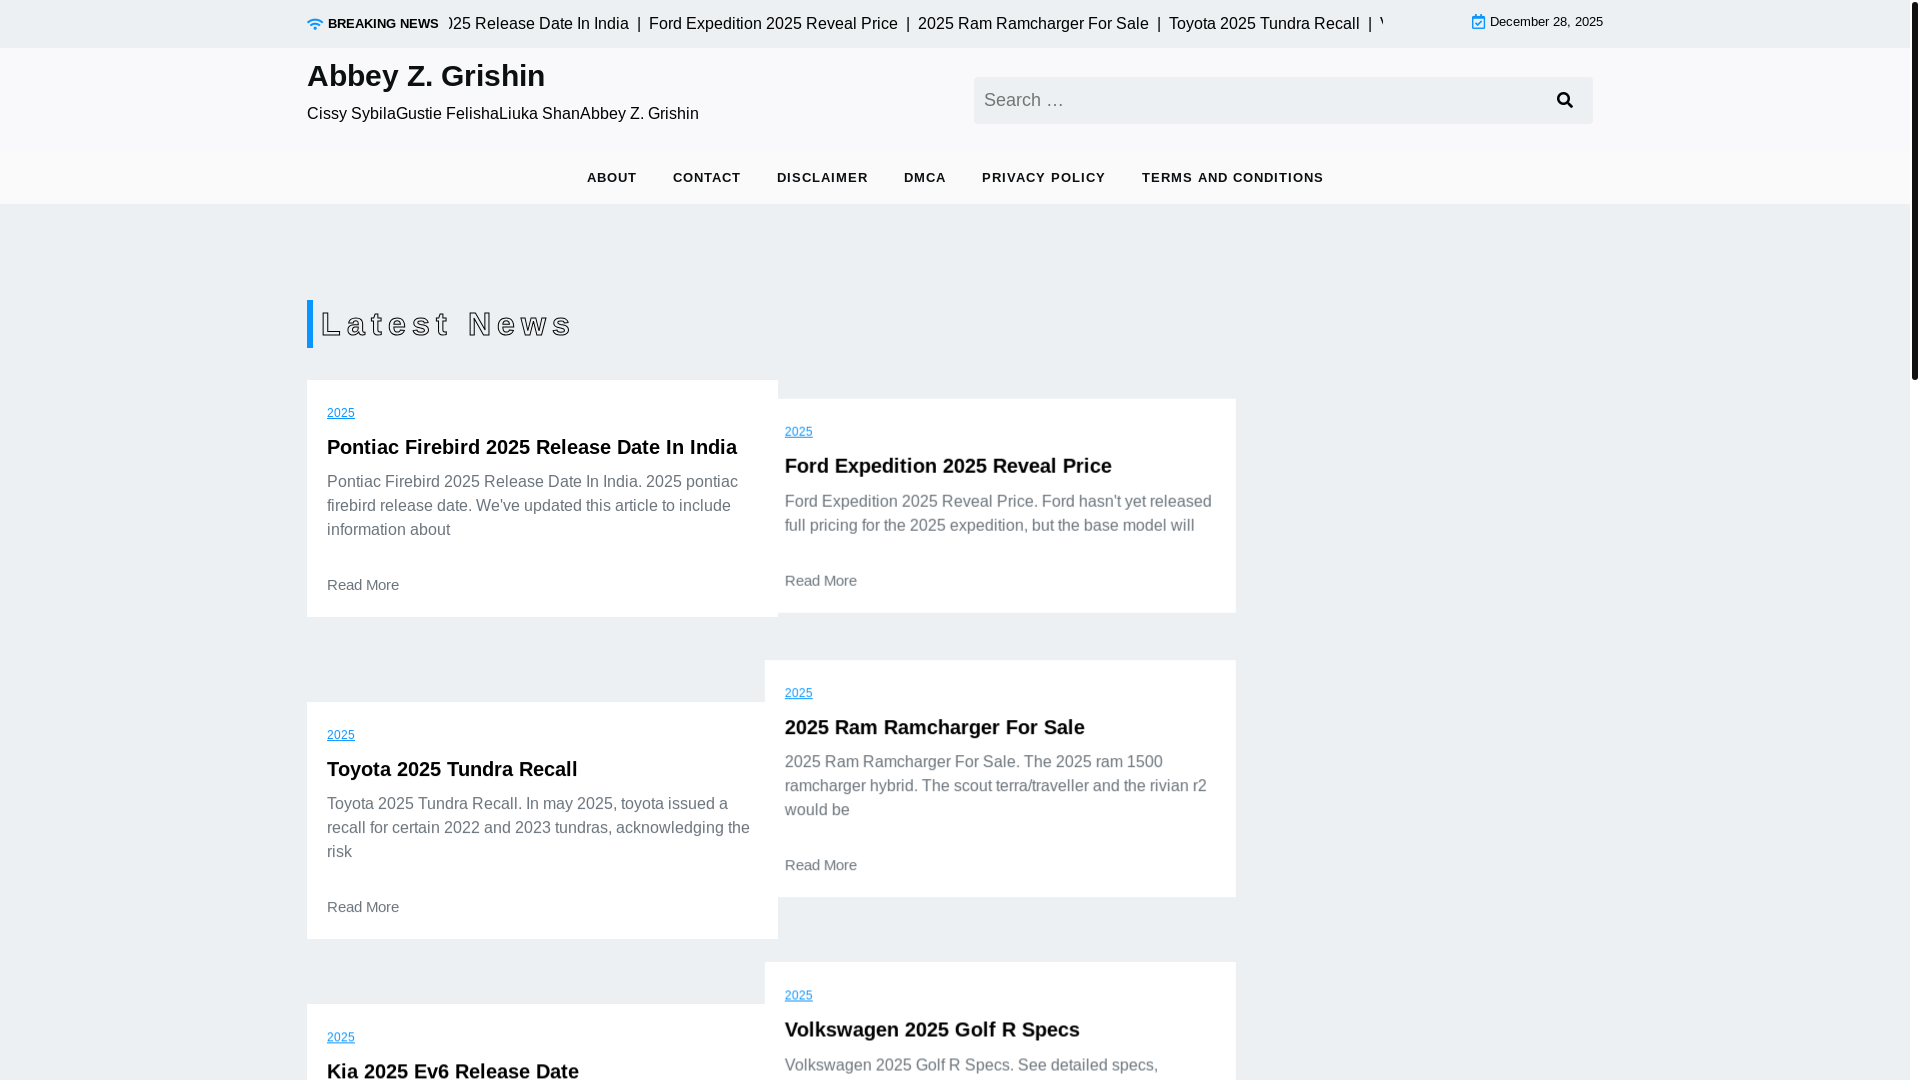
Task: Open the About menu item
Action: click(612, 178)
